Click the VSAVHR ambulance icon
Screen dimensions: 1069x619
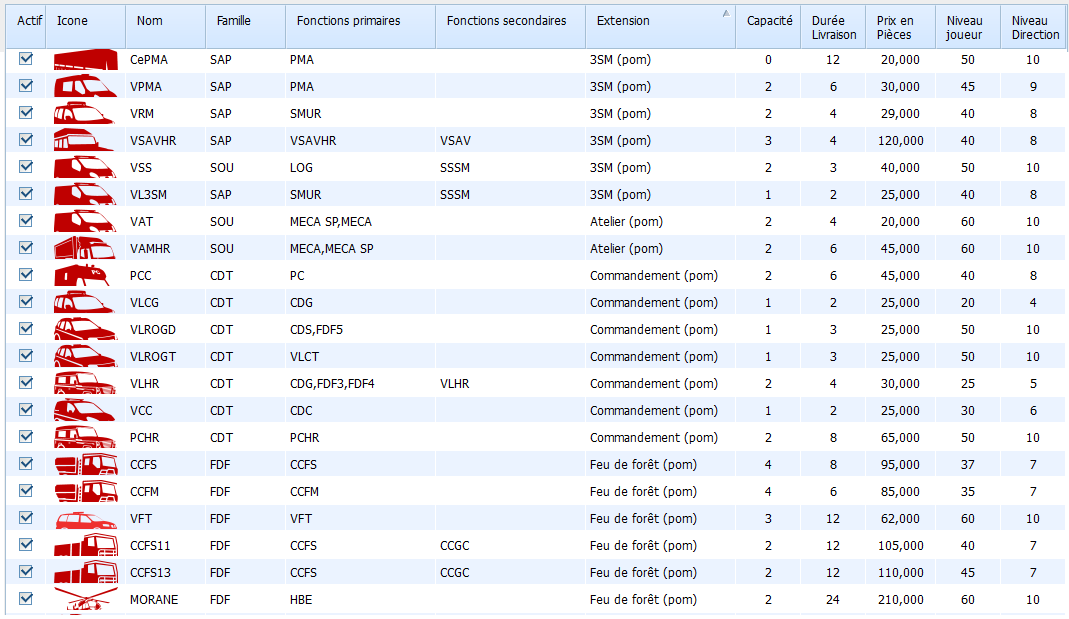point(85,141)
